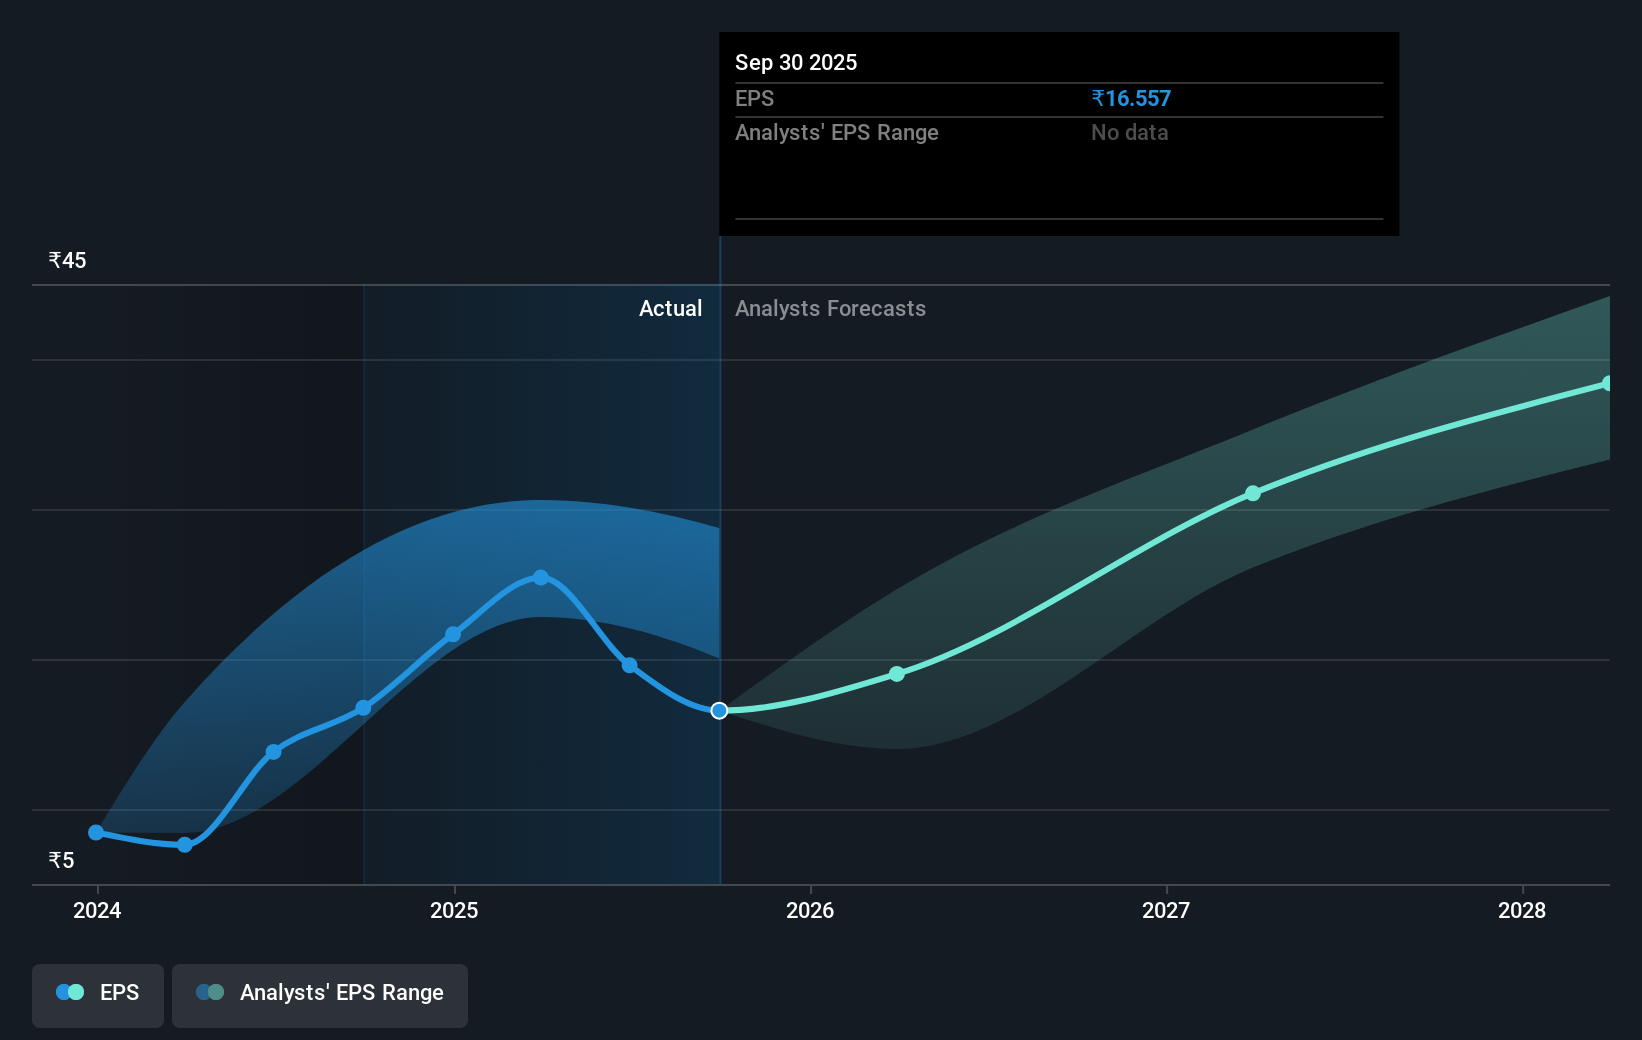
Task: Click the EPS data point at 2024 start
Action: tap(96, 832)
